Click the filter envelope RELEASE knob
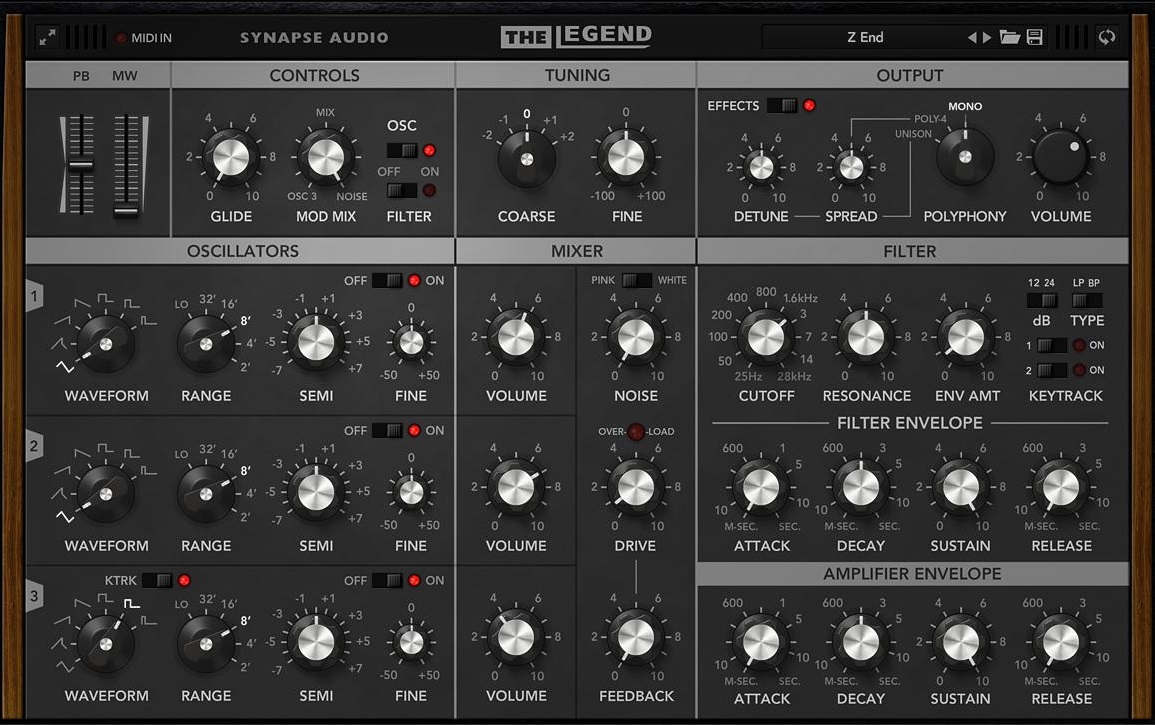 [x=1061, y=487]
